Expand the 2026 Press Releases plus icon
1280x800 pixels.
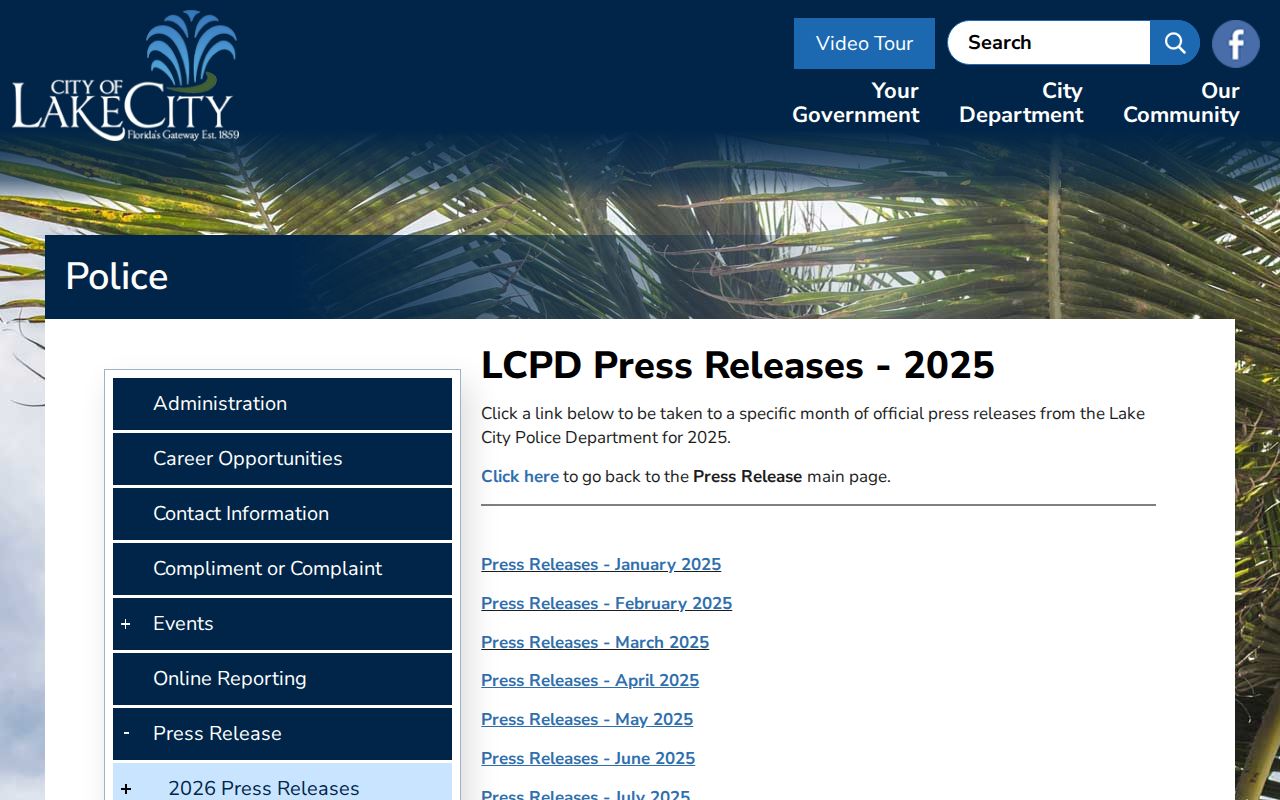126,789
